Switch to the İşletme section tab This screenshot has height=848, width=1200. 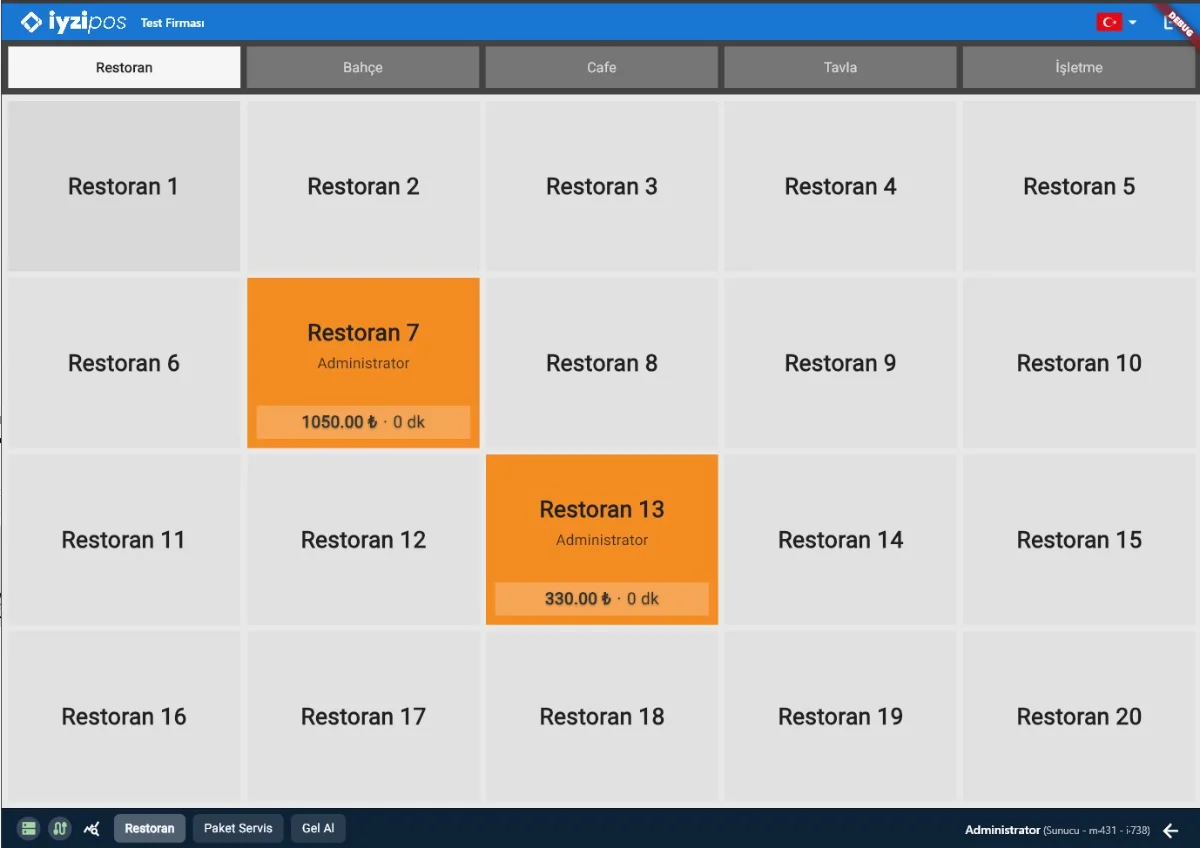tap(1079, 68)
